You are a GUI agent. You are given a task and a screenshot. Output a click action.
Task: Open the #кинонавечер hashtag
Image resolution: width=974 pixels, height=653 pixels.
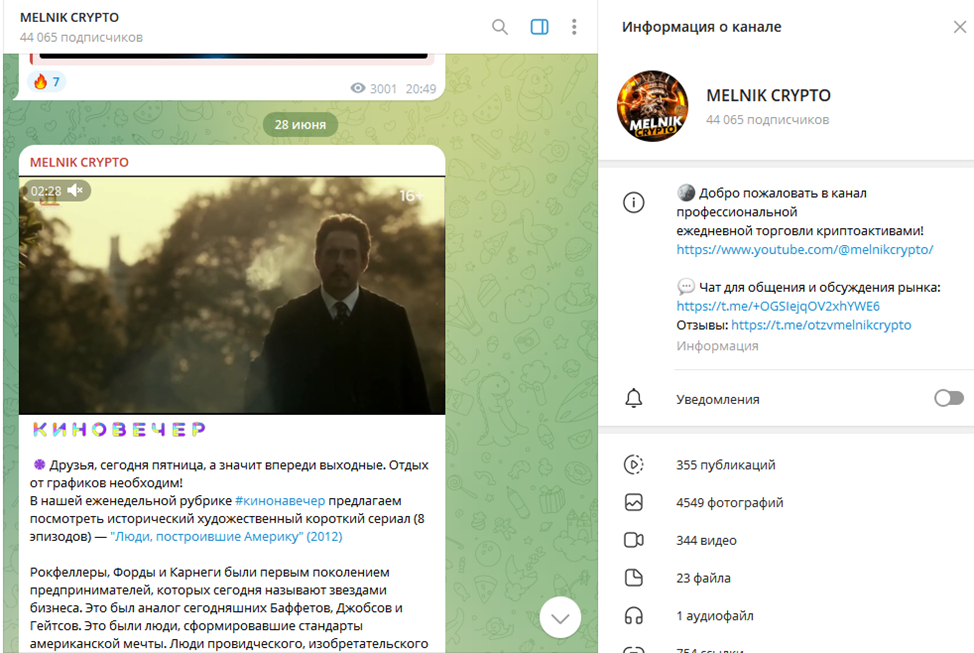(280, 501)
